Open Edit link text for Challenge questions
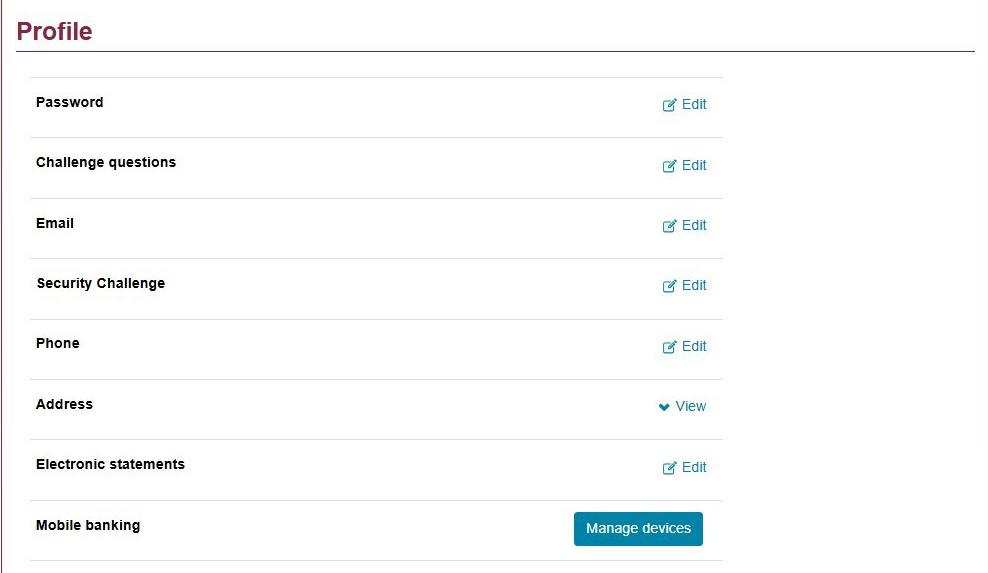The height and width of the screenshot is (573, 988). [694, 165]
